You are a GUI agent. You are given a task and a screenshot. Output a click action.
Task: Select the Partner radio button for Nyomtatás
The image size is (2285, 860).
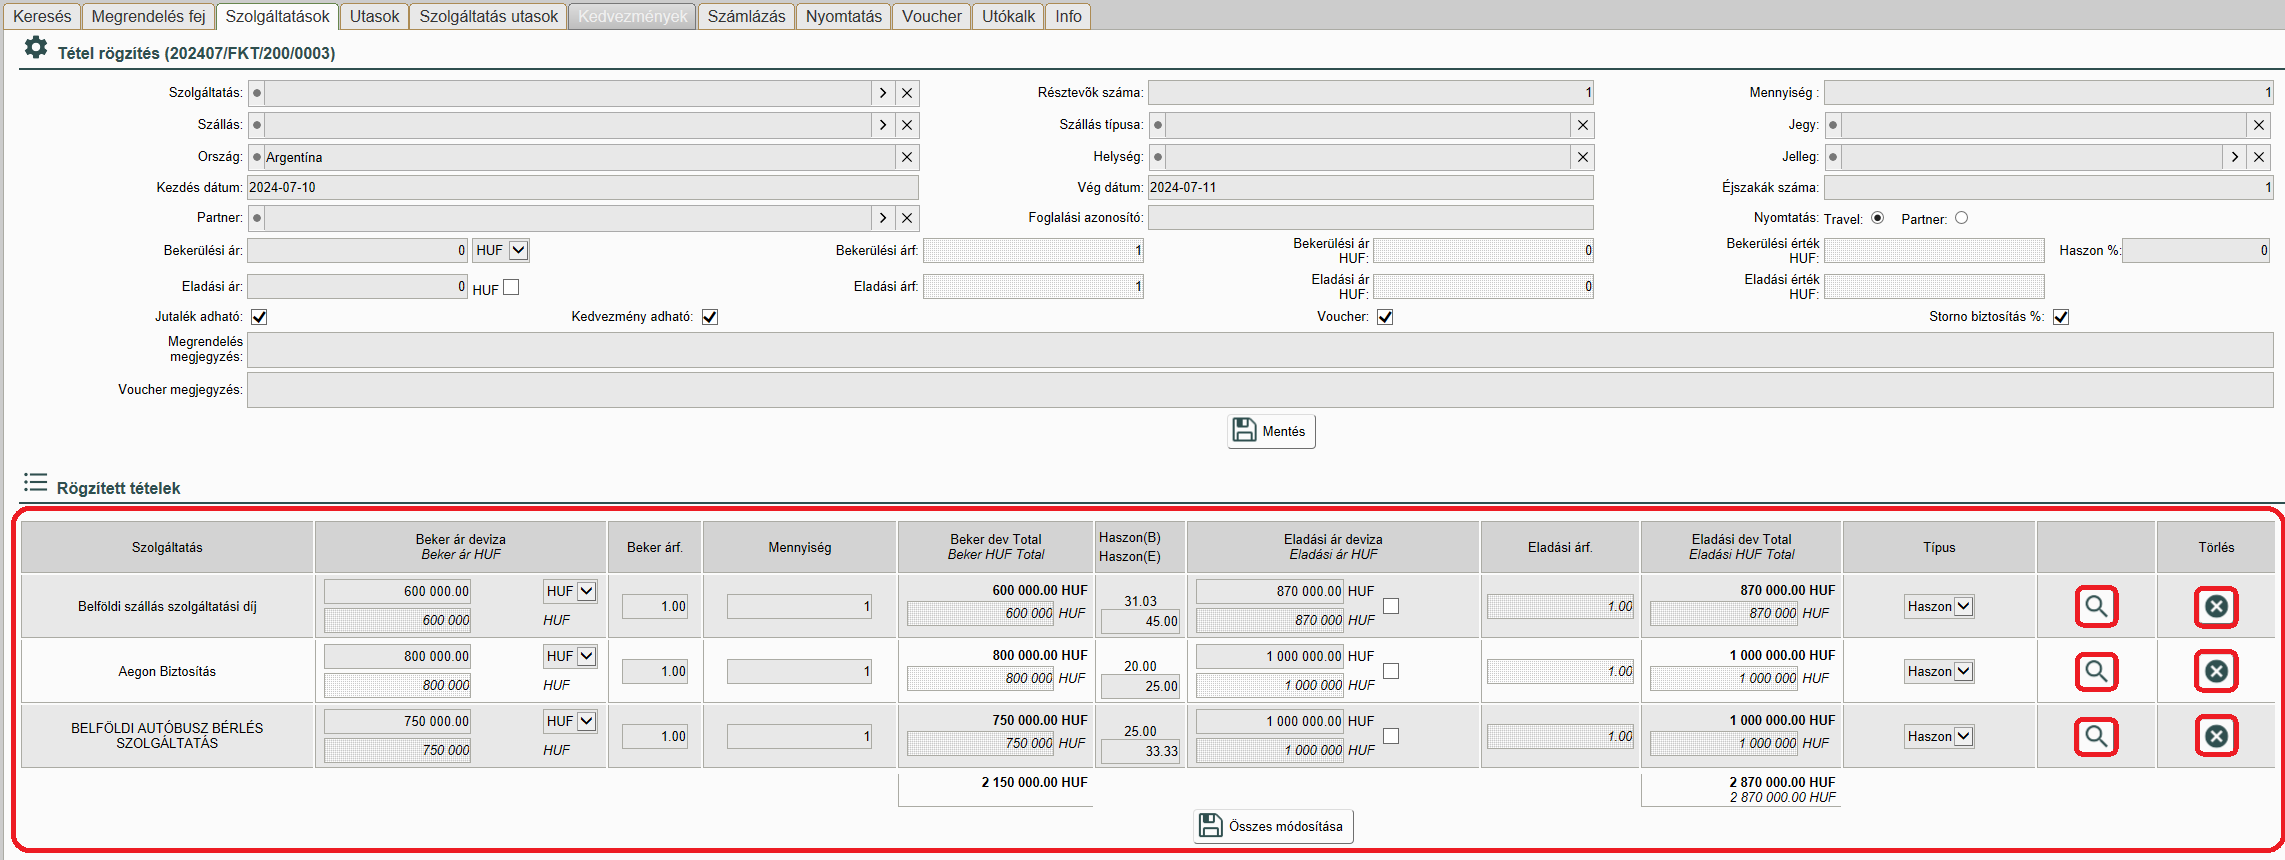coord(1961,218)
